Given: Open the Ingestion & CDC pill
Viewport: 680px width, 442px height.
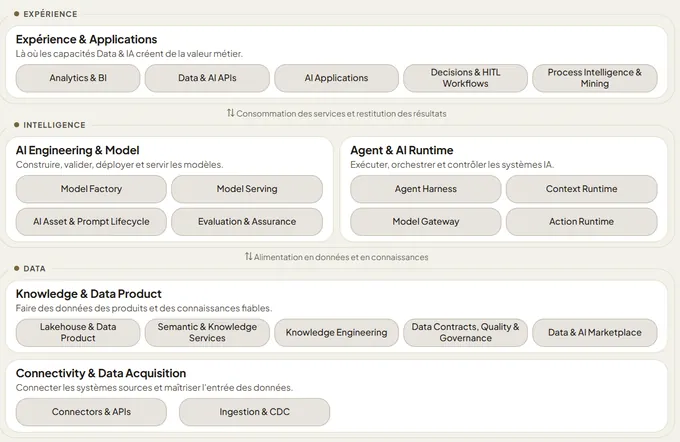Looking at the screenshot, I should (x=255, y=412).
